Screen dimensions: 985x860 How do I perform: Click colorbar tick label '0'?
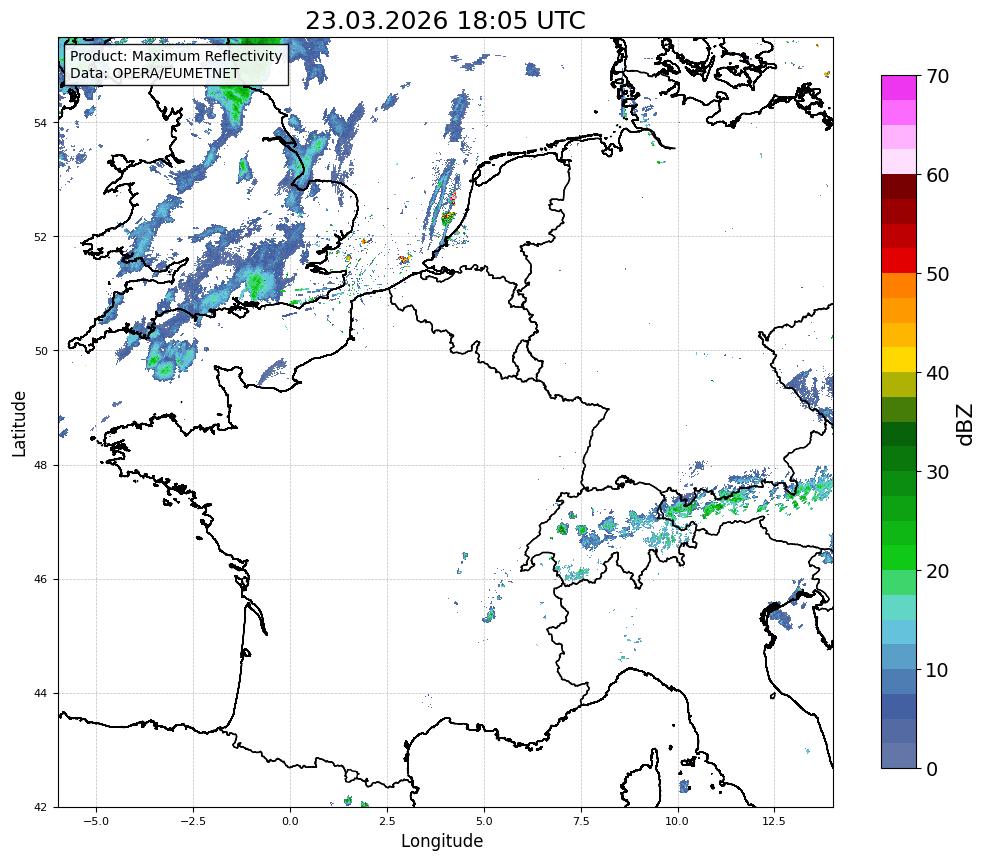coord(932,769)
